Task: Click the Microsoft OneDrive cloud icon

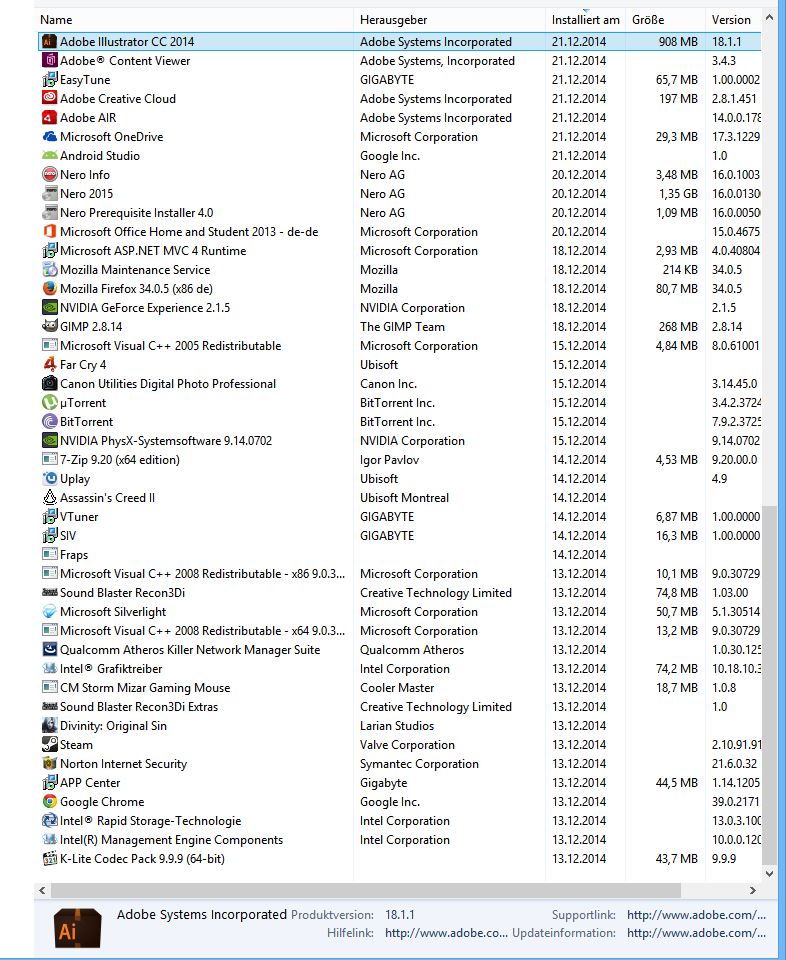Action: [50, 137]
